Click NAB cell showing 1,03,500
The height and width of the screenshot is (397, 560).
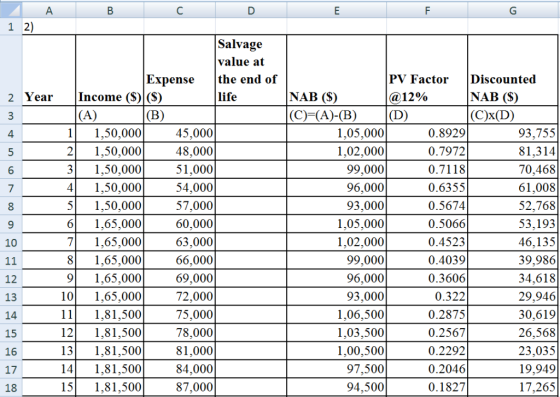(336, 333)
